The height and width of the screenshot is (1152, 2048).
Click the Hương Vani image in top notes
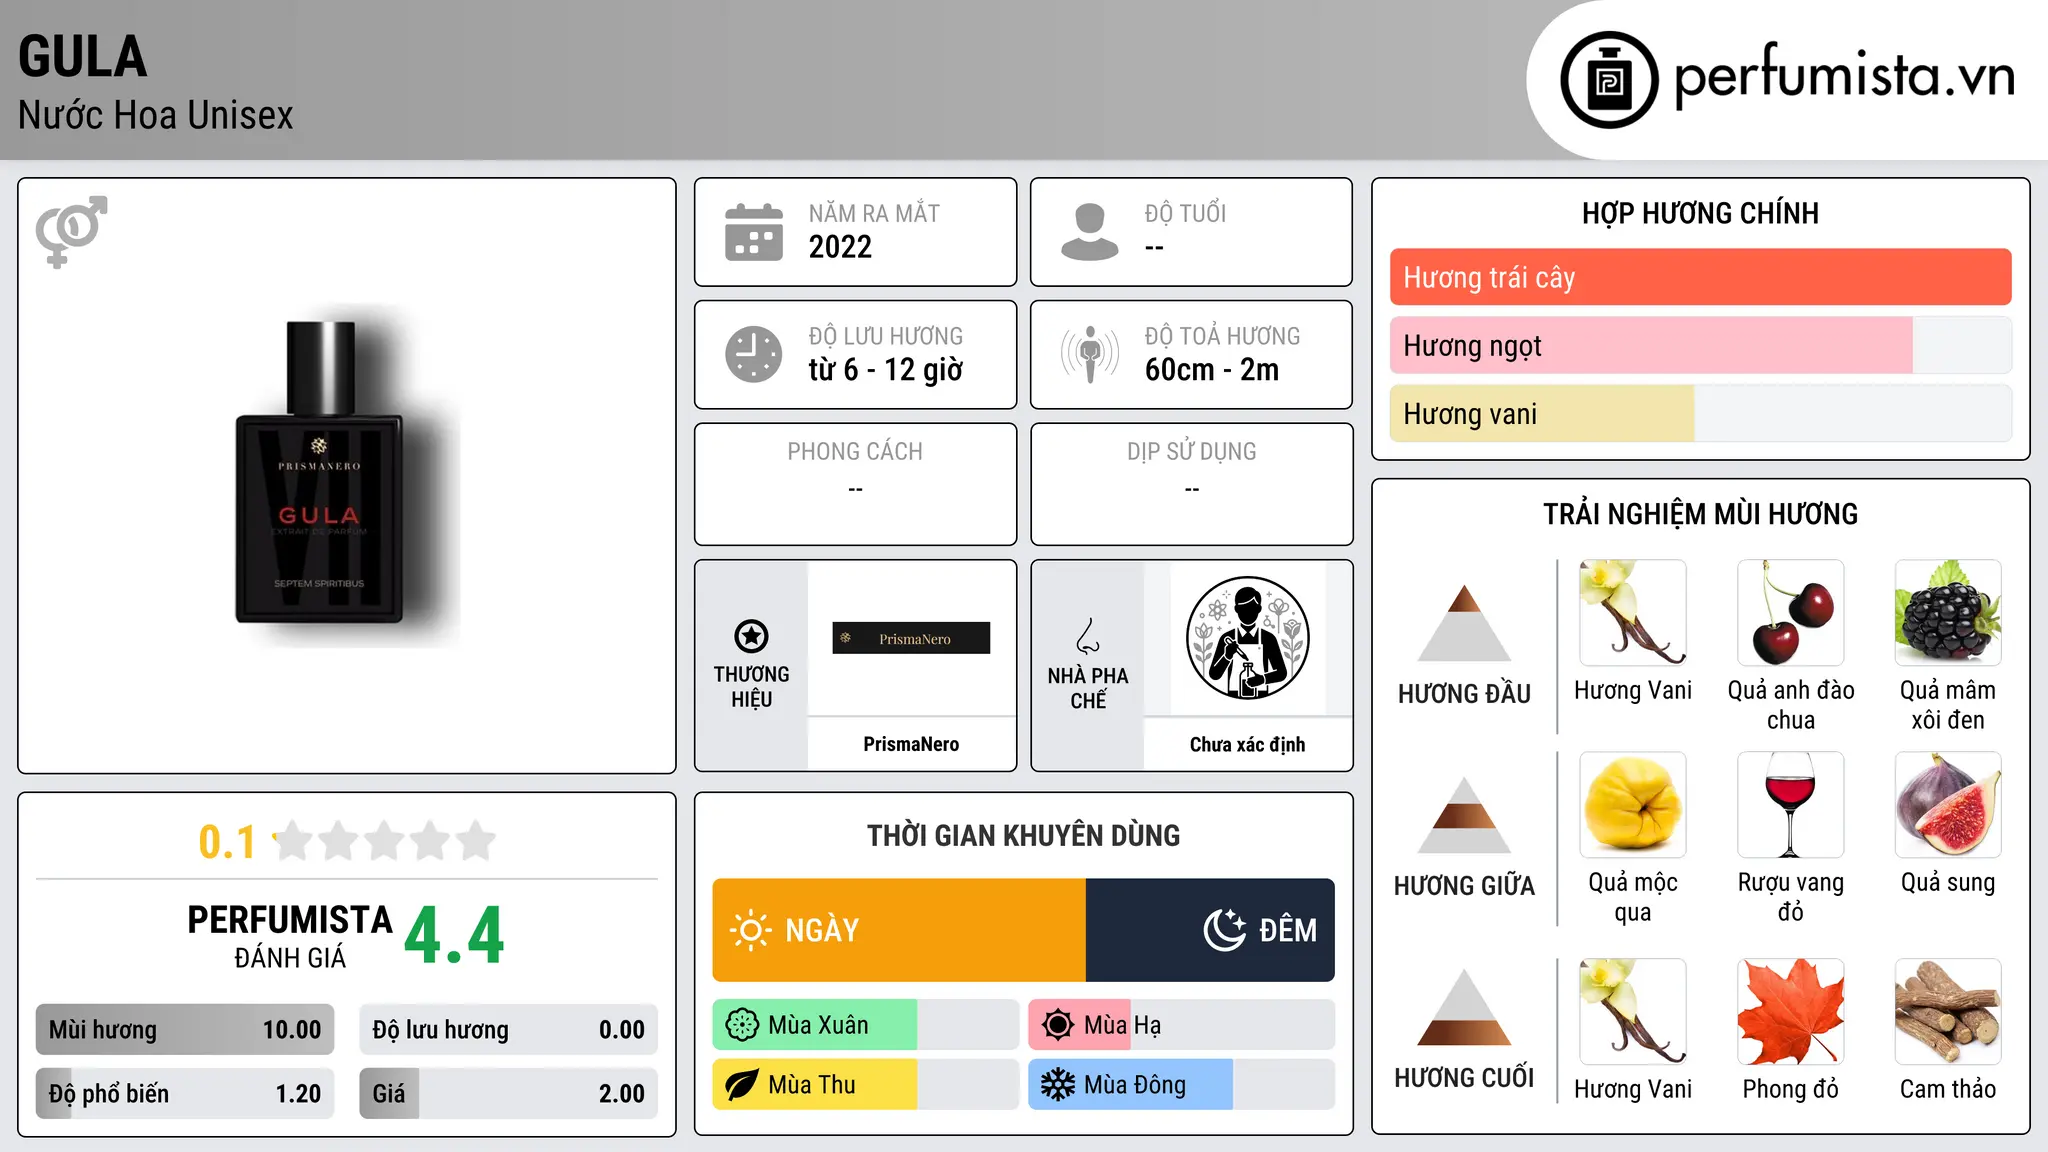coord(1633,613)
